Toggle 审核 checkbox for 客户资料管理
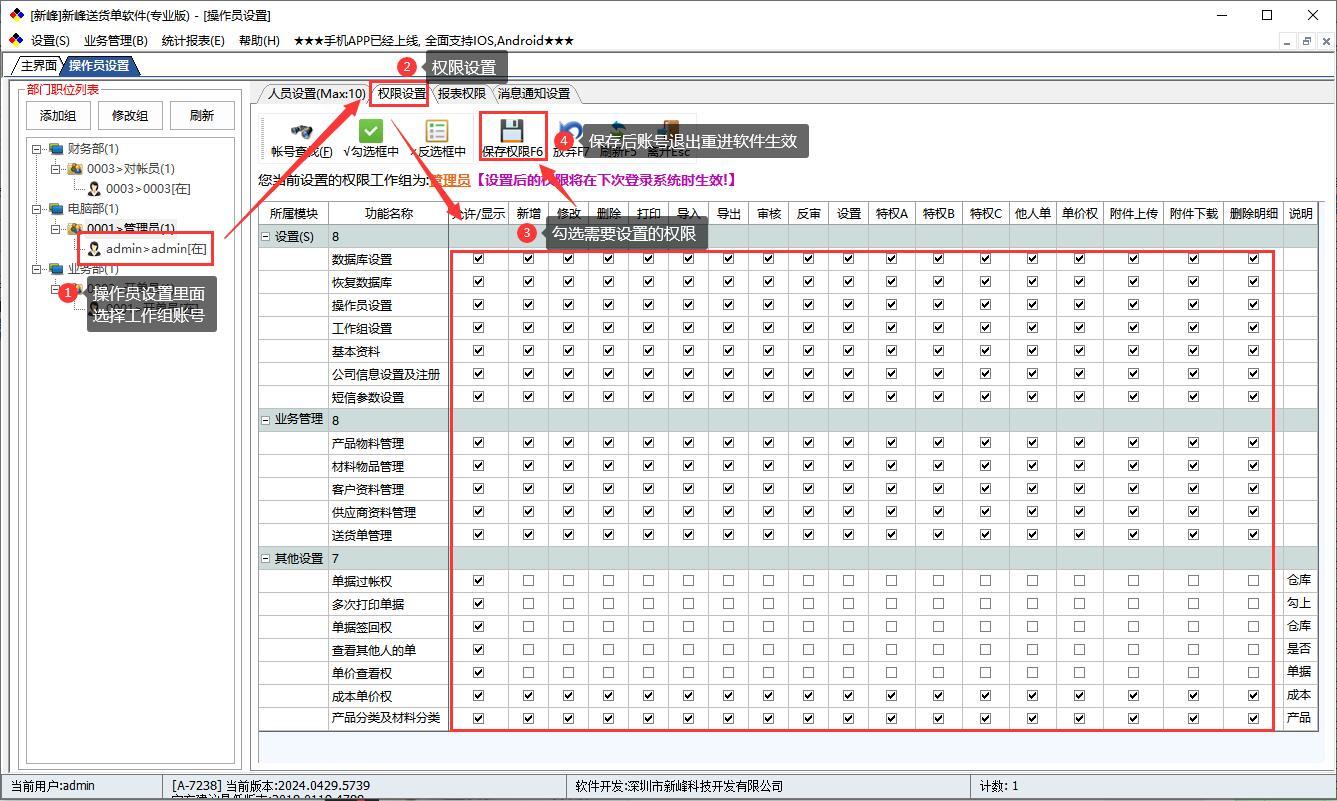Screen dimensions: 1337x801 coord(768,488)
